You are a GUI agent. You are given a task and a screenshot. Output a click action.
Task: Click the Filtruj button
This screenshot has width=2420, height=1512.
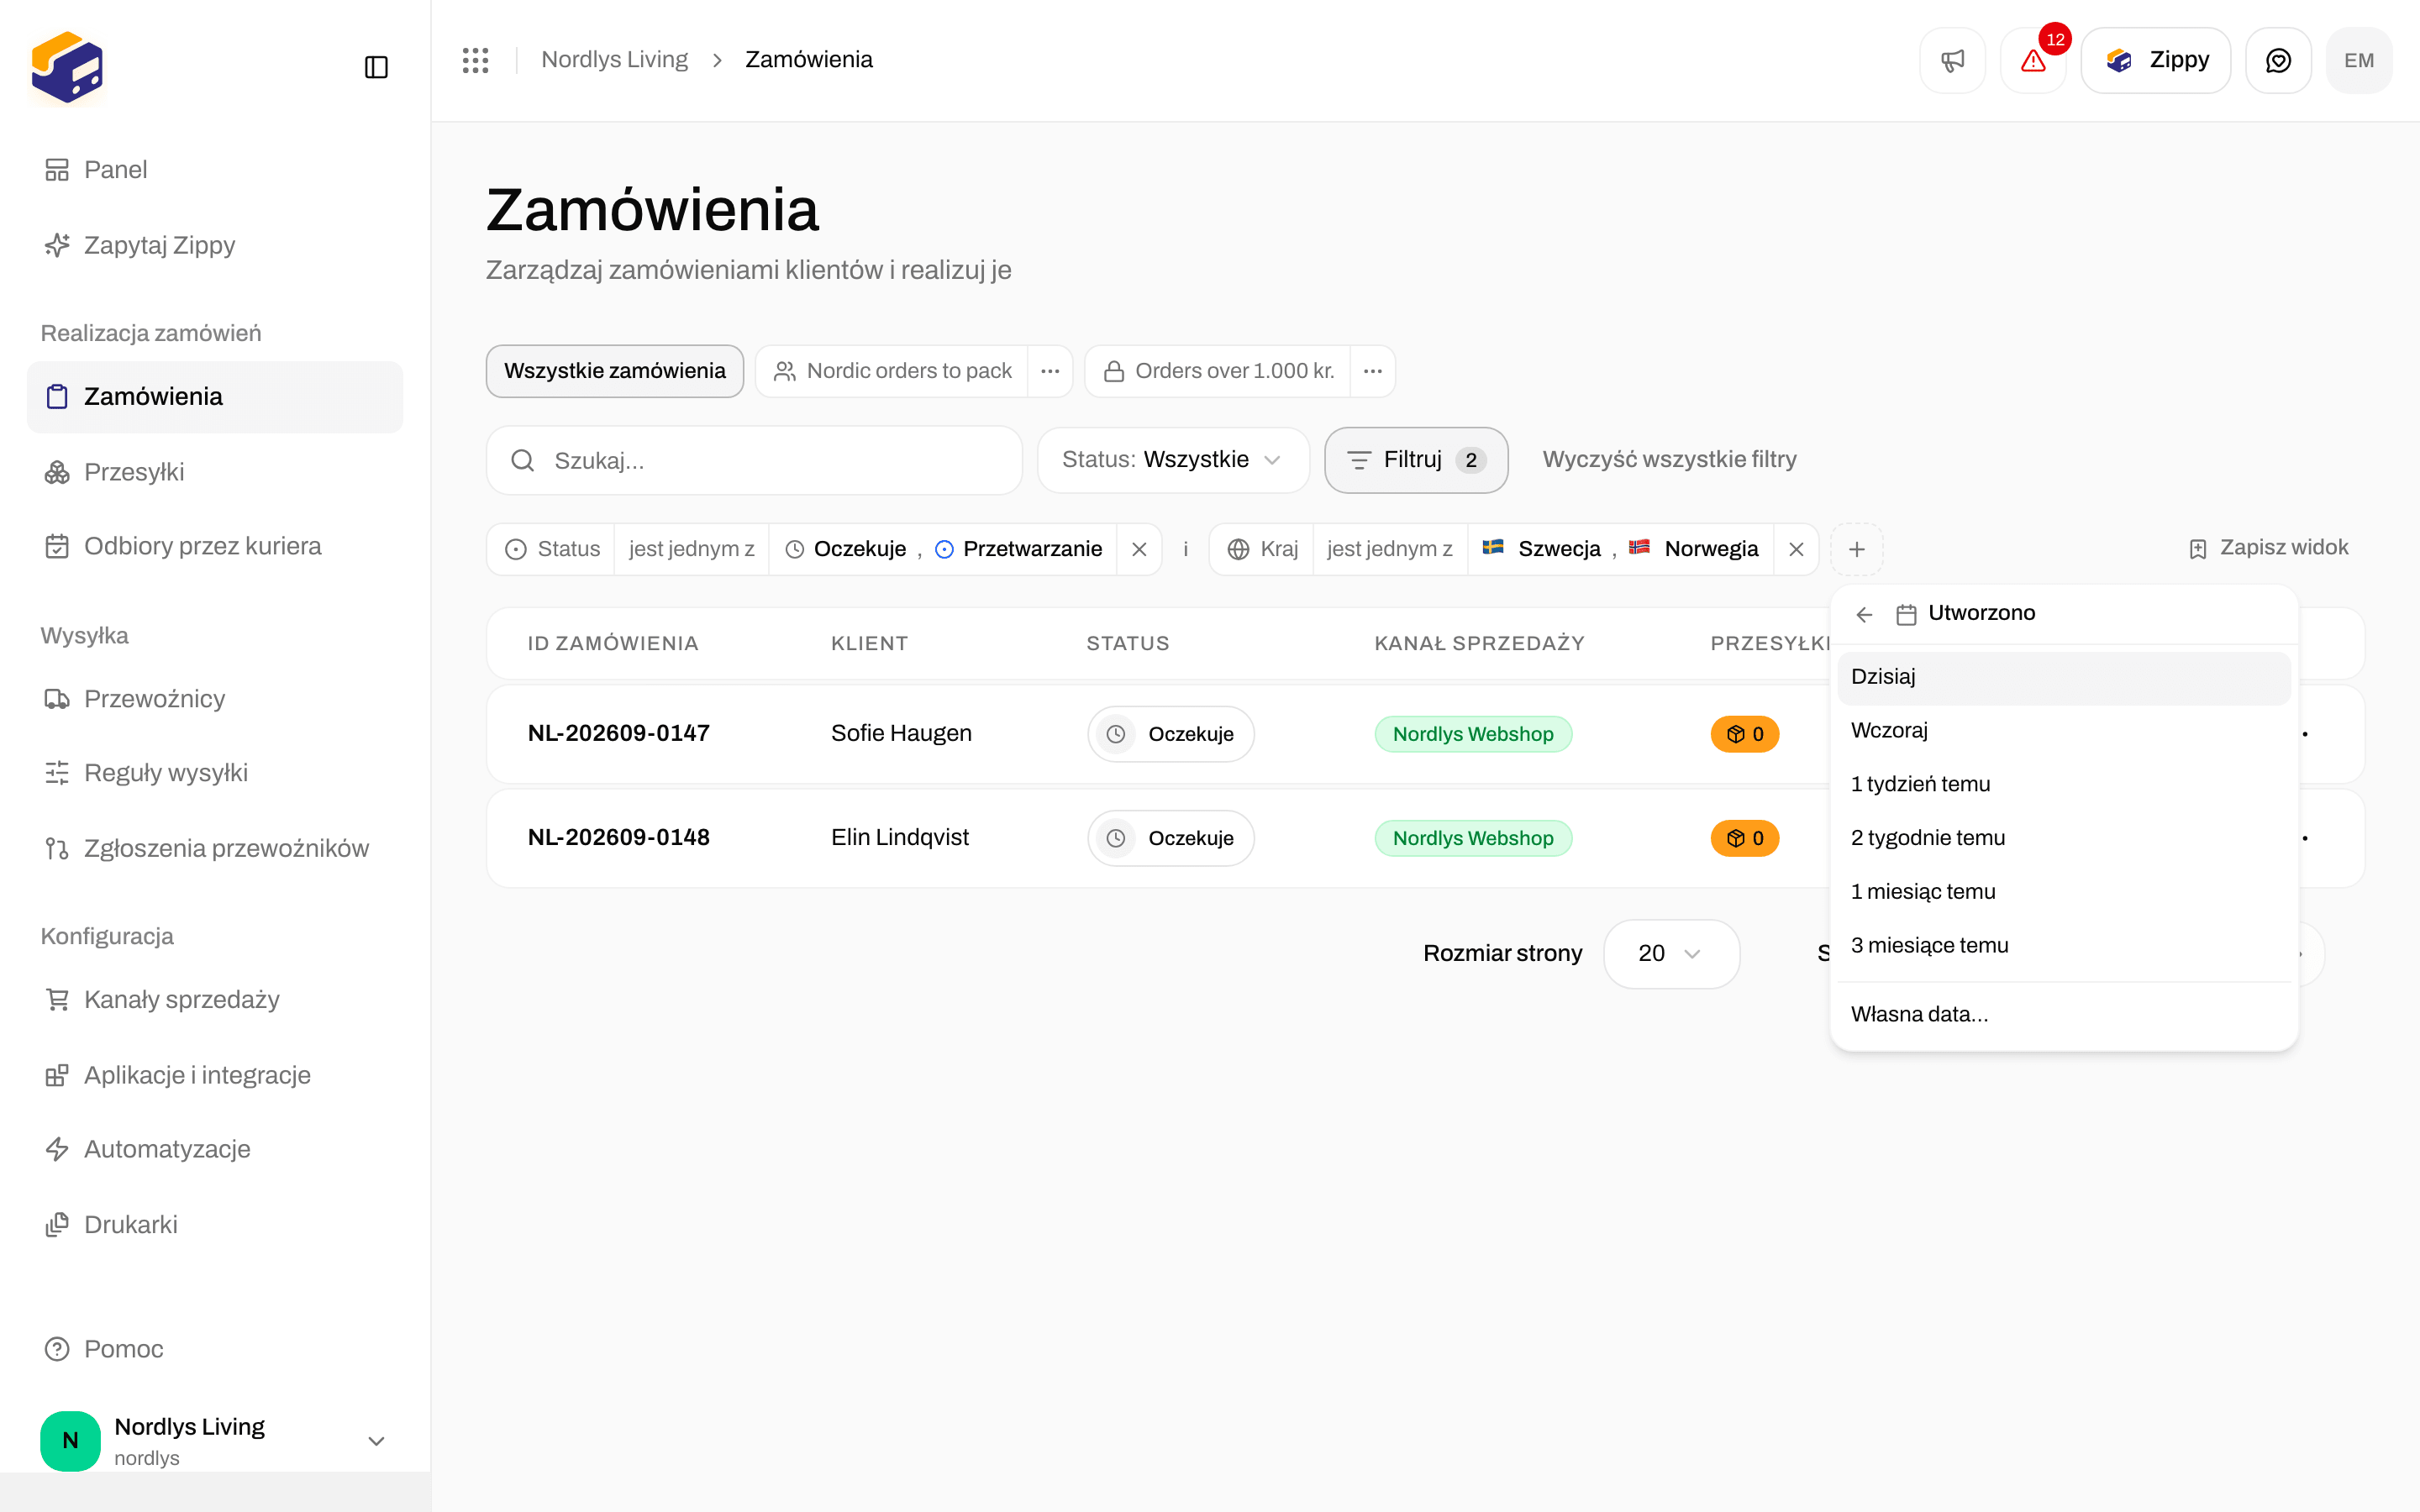click(1416, 460)
